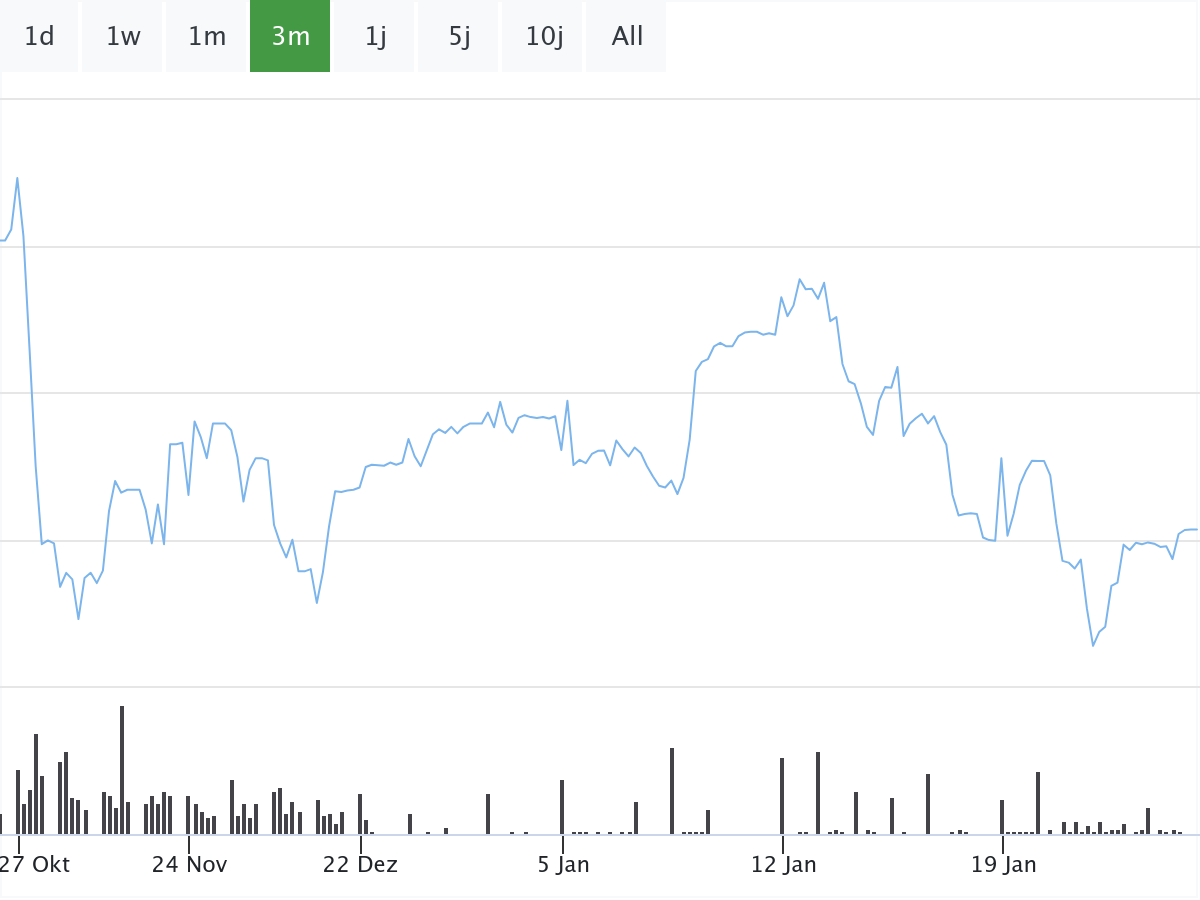Click the highest peak of price line
Image resolution: width=1200 pixels, height=900 pixels.
point(17,178)
